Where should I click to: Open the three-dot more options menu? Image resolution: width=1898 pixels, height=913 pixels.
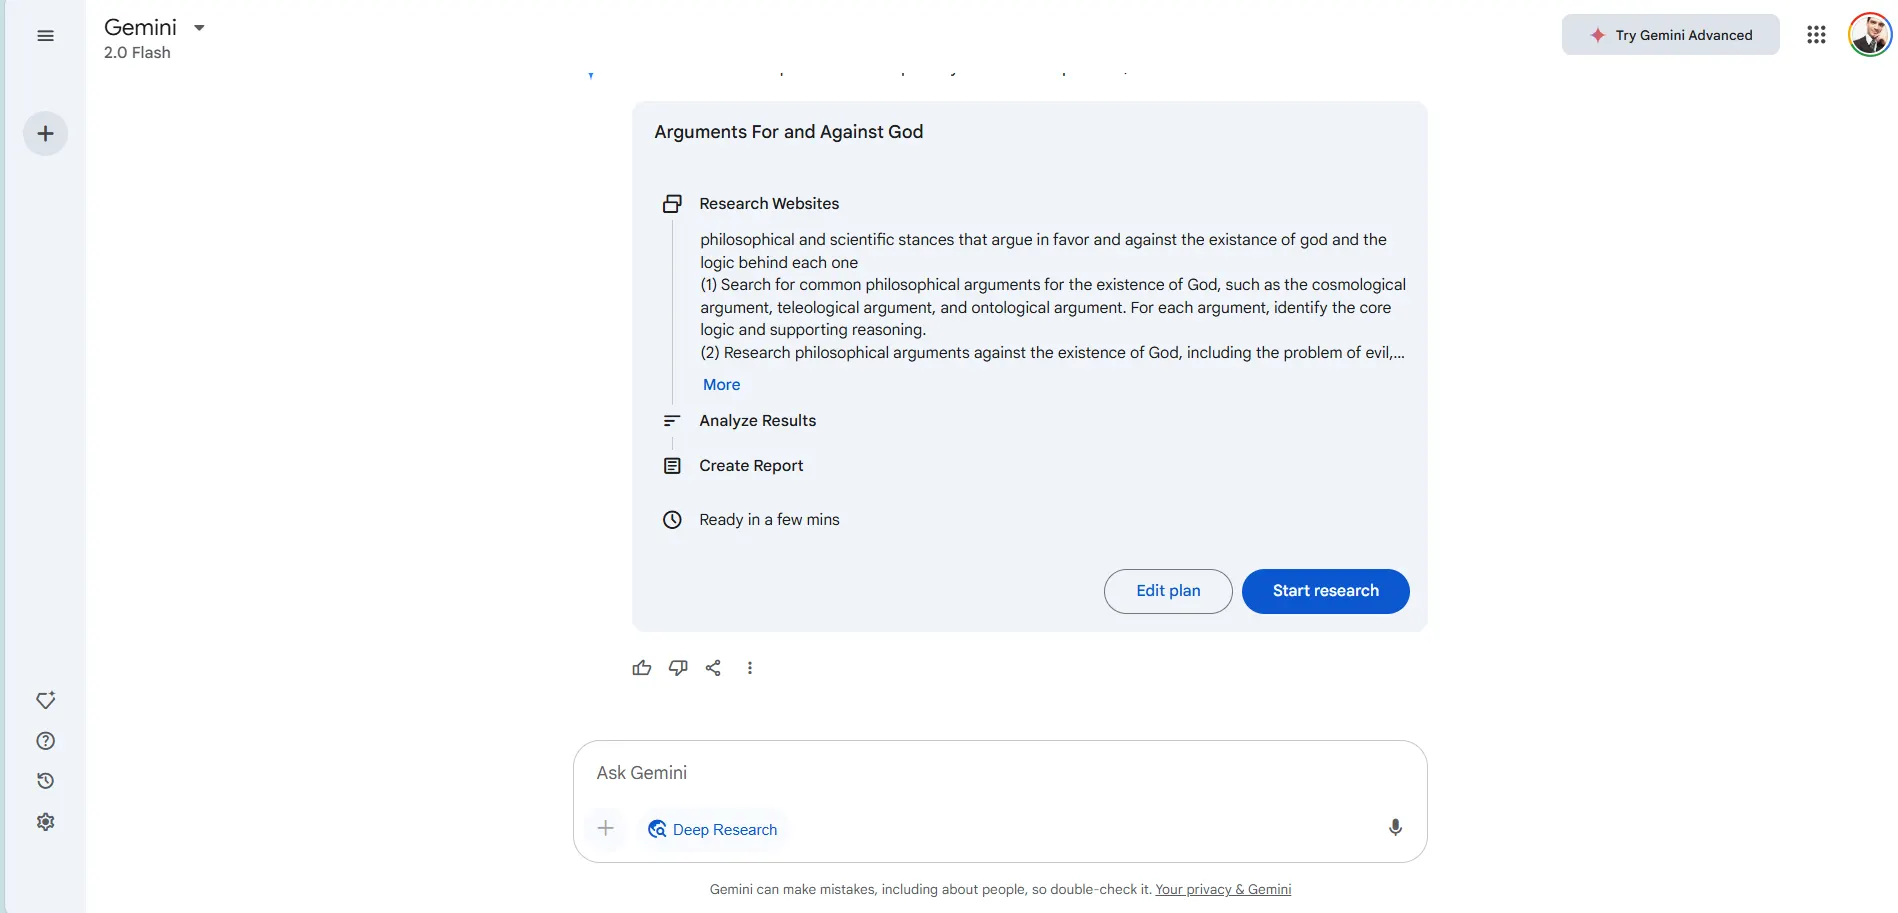(750, 668)
